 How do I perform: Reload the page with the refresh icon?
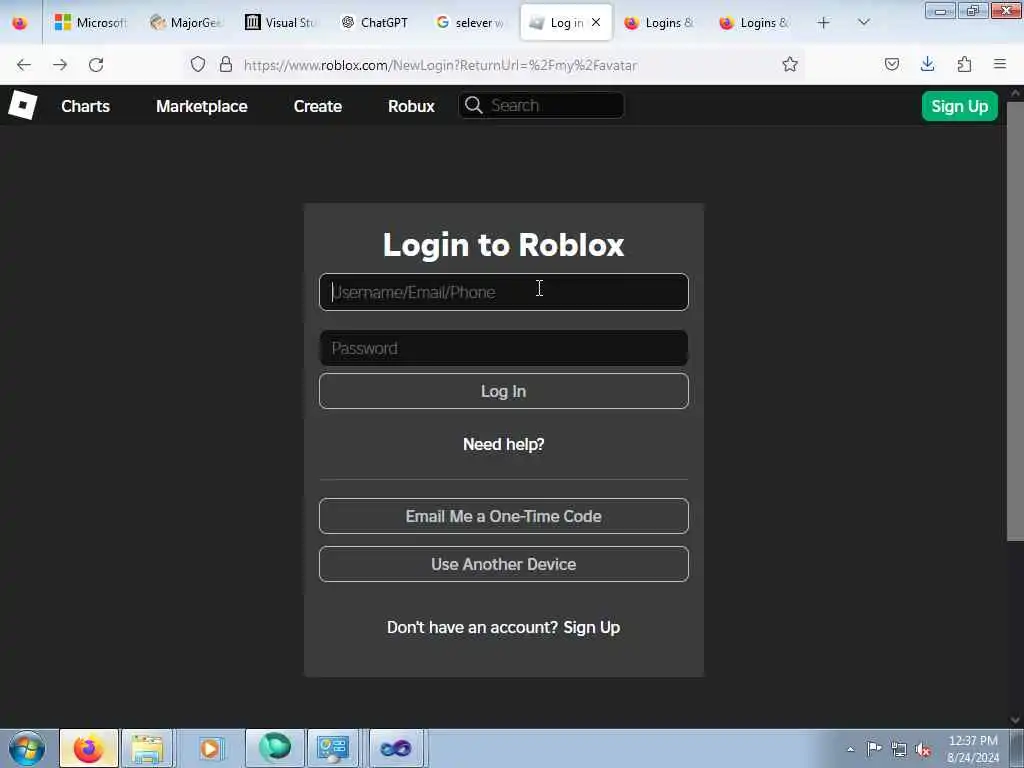click(x=96, y=65)
